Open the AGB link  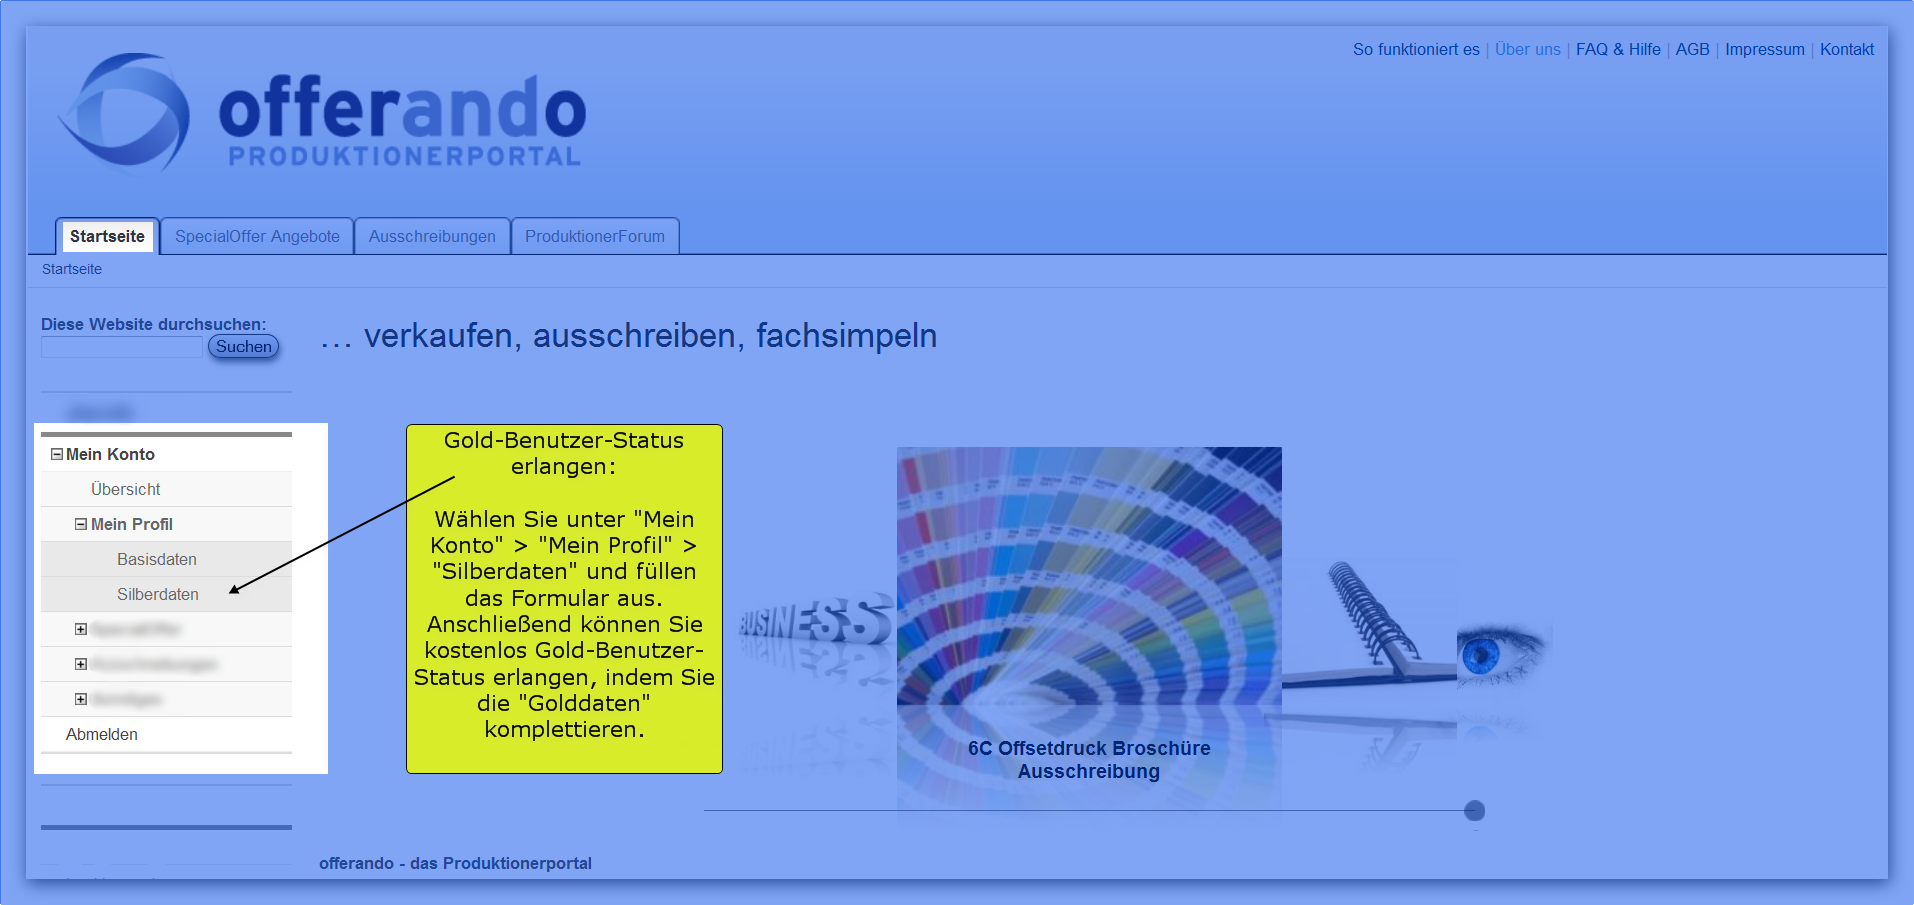(1692, 49)
